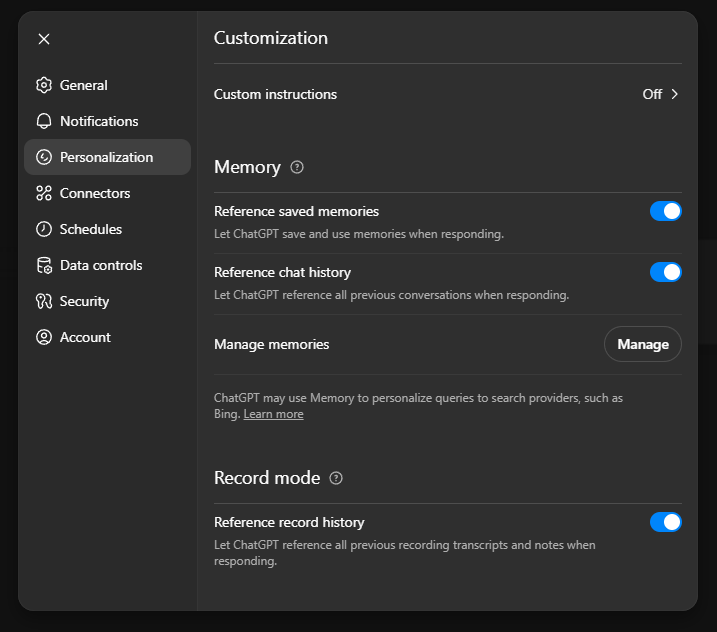Select the Personalization tab in sidebar
Image resolution: width=717 pixels, height=632 pixels.
pyautogui.click(x=107, y=157)
